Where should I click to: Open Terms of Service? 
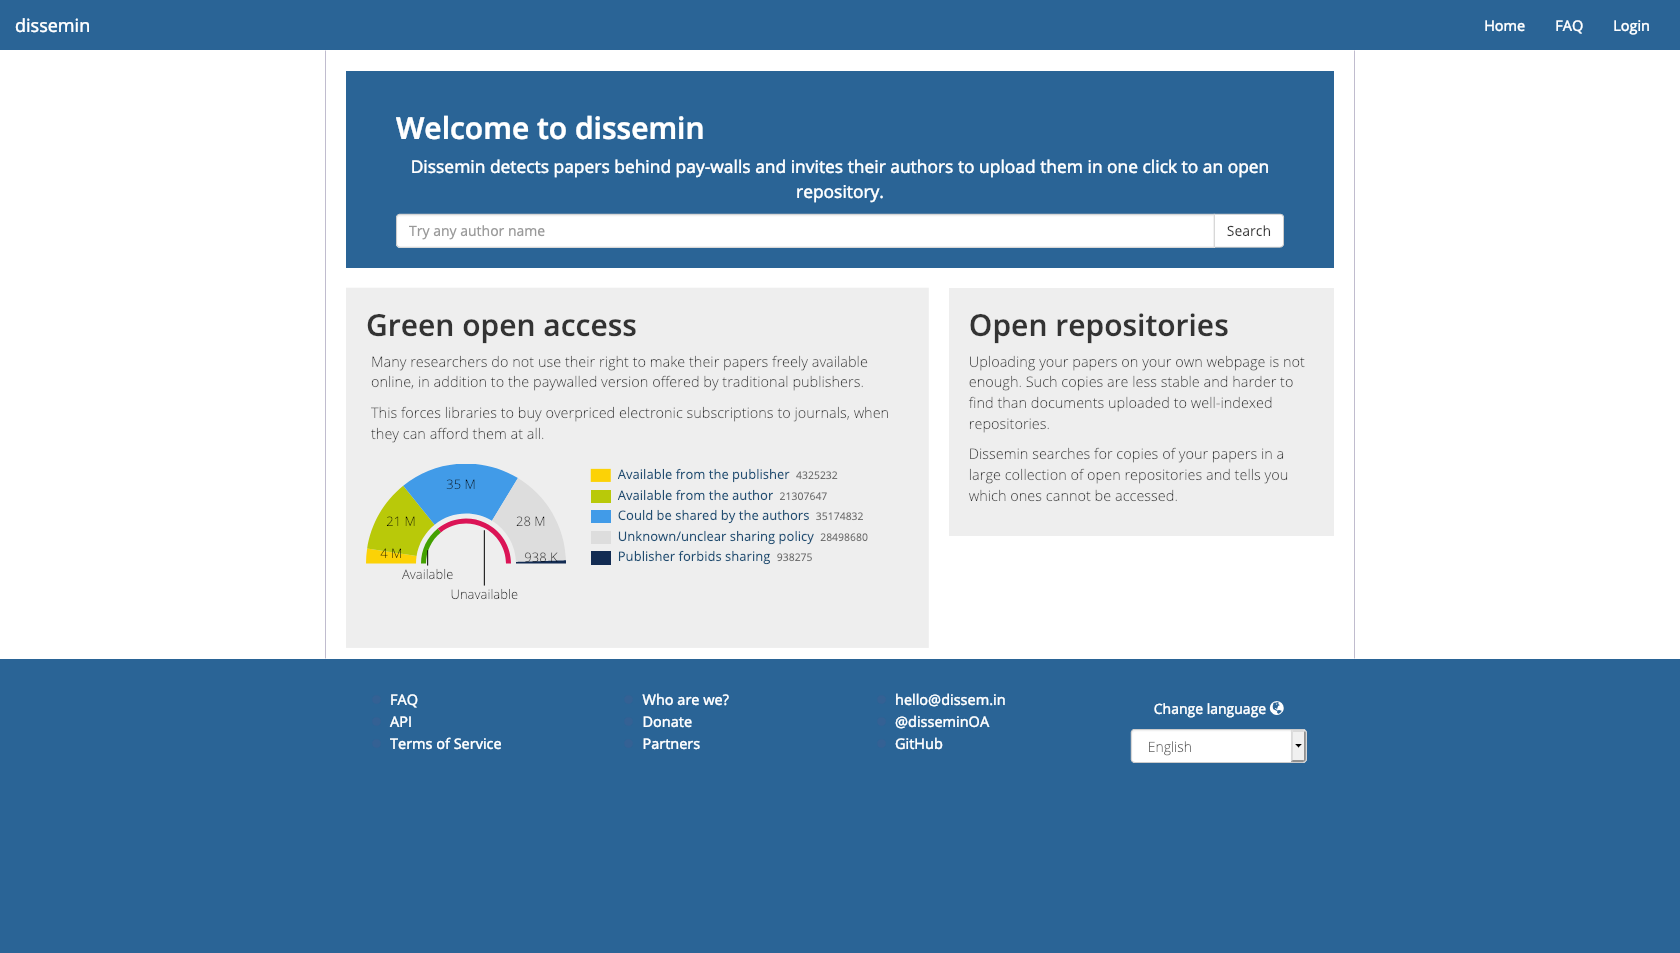(445, 744)
